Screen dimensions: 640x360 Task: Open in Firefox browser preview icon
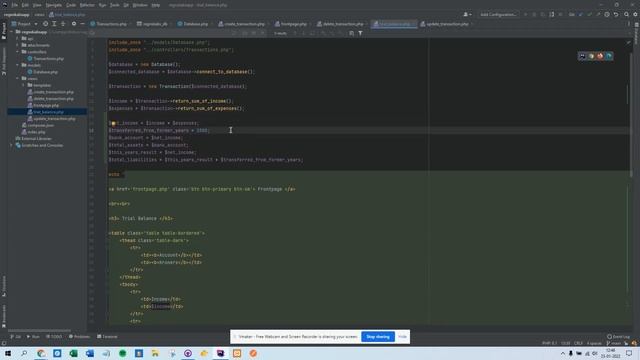pos(600,56)
